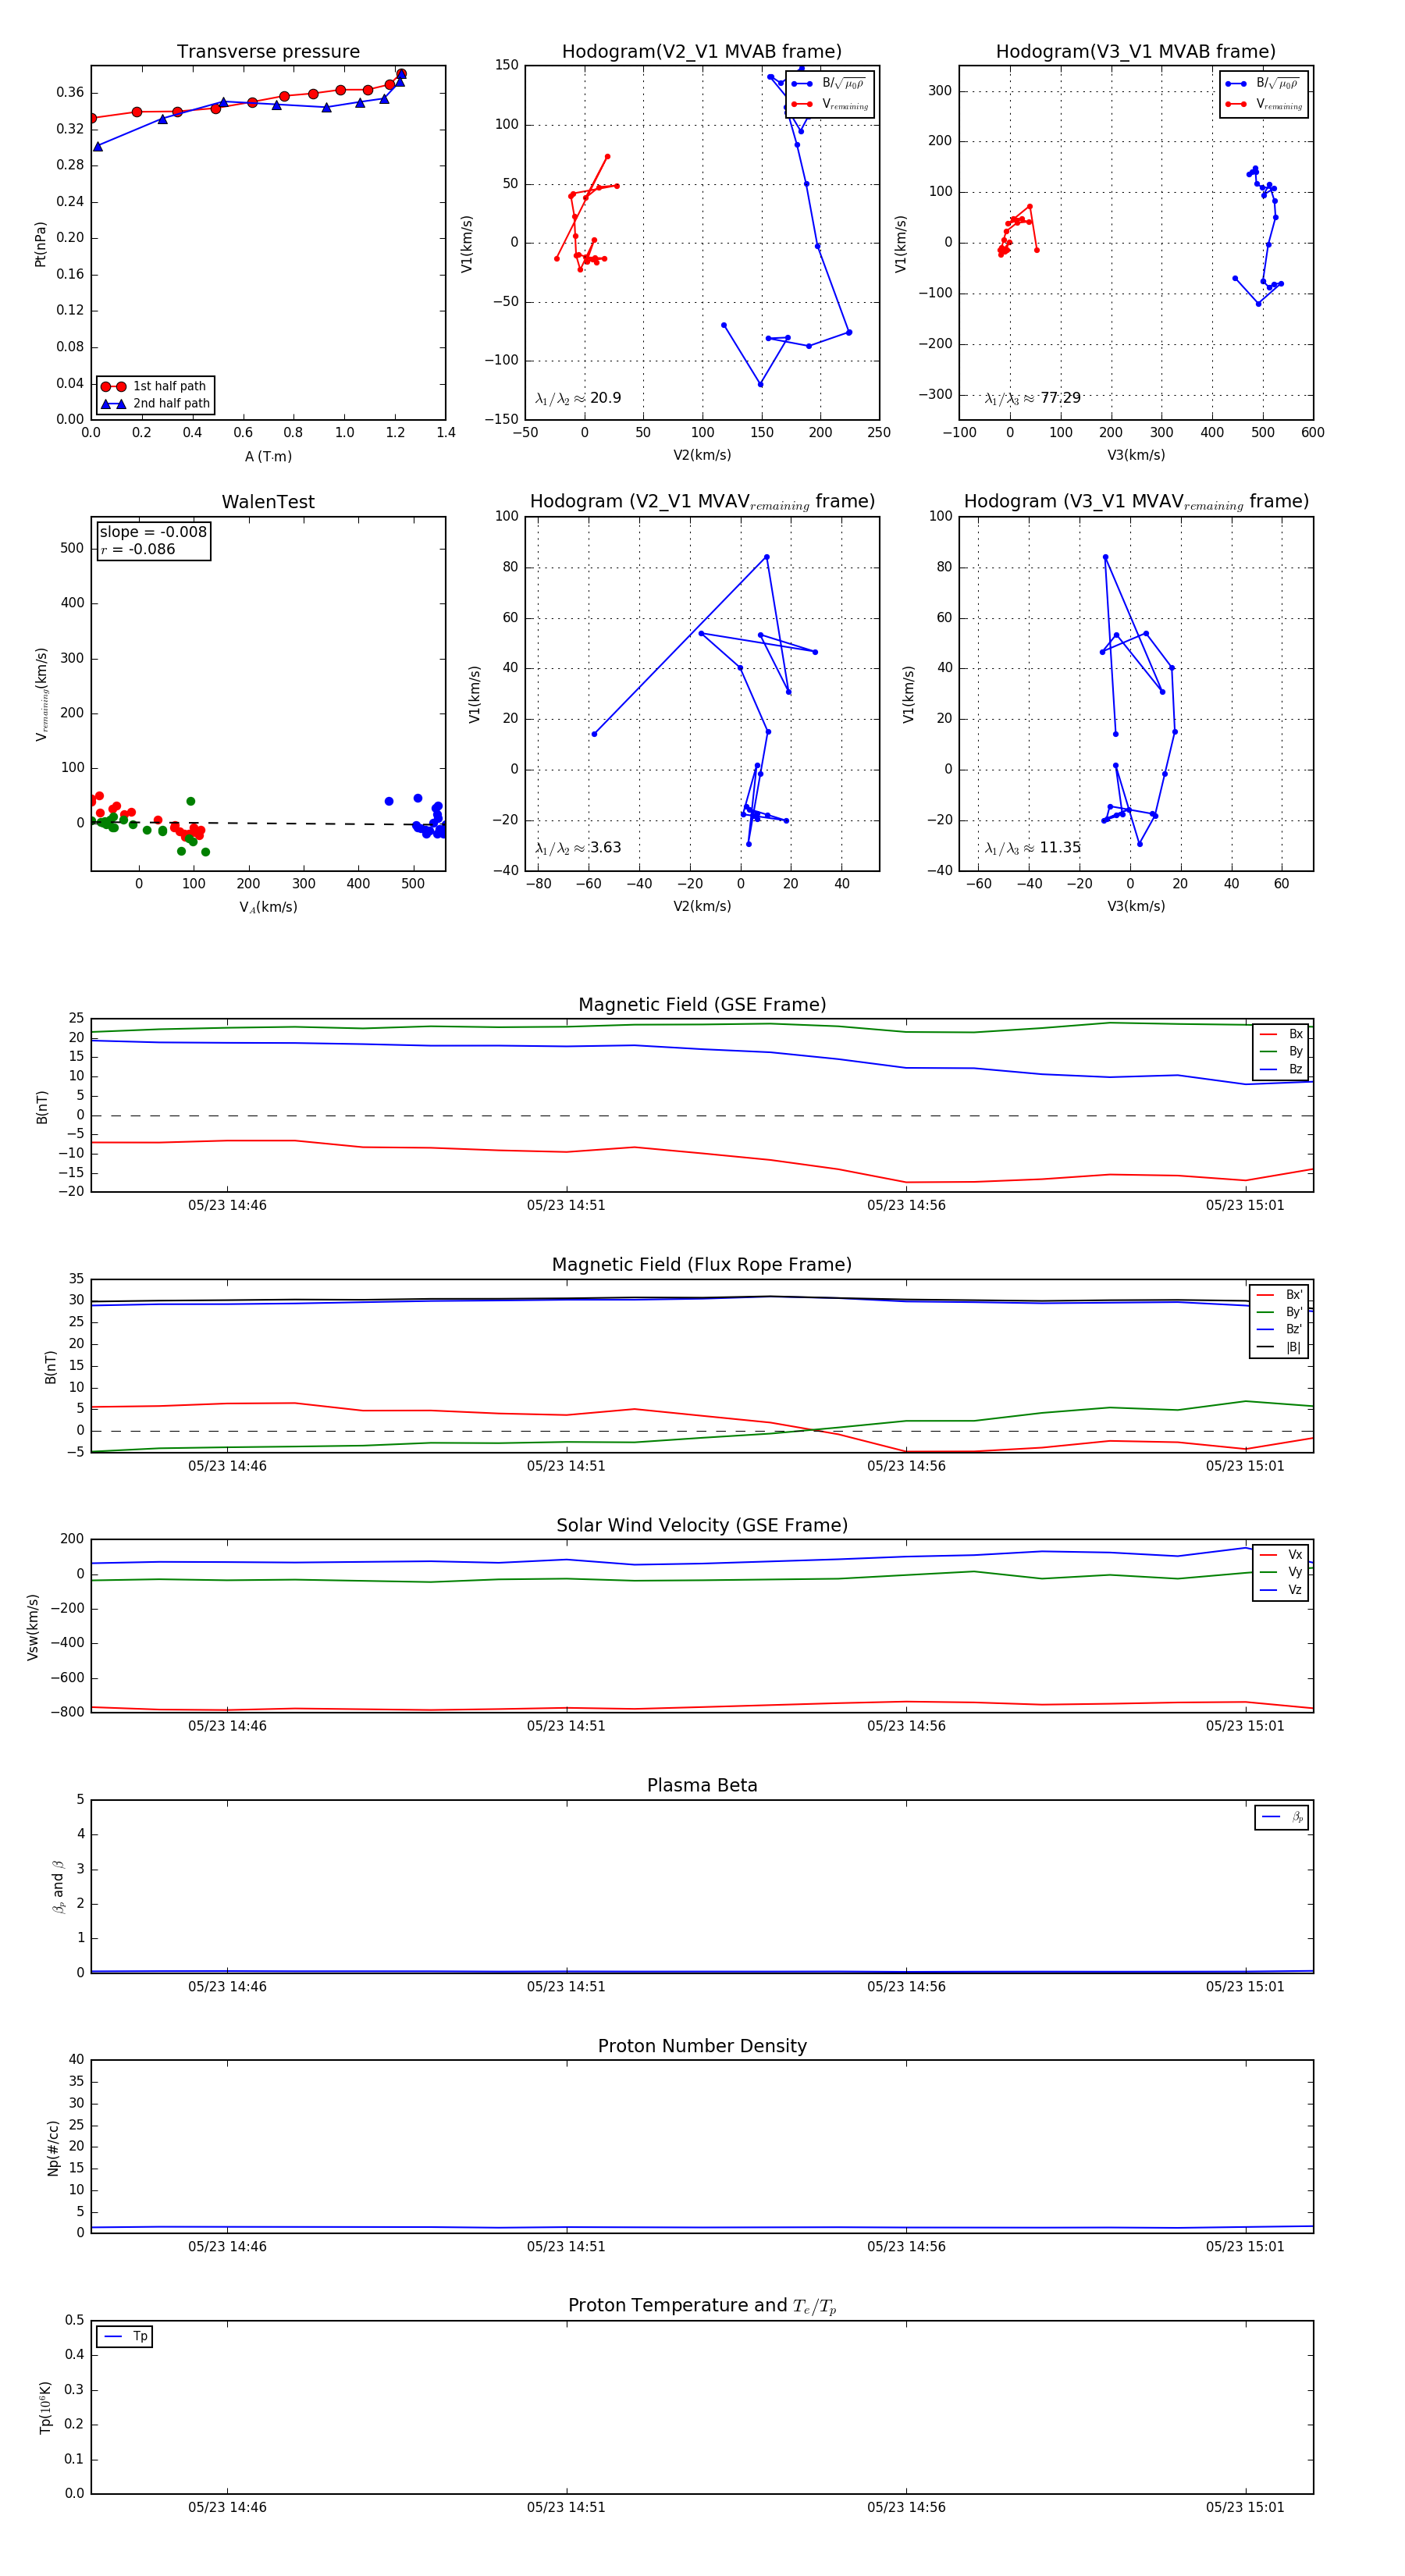The height and width of the screenshot is (2576, 1405).
Task: Click the "Bx'" legend entry in Flux Rope plot
Action: (1280, 1295)
